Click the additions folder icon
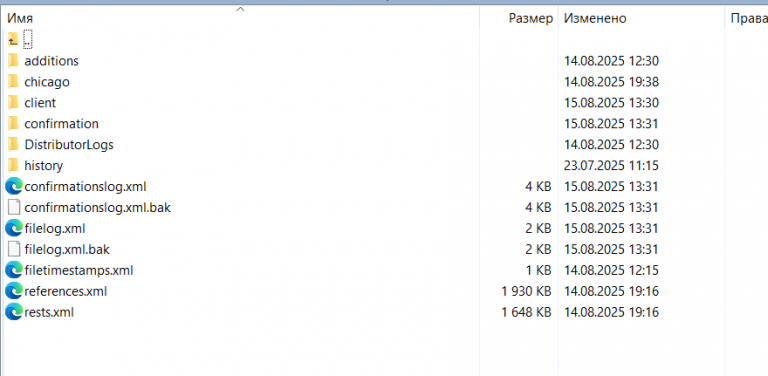This screenshot has height=376, width=768. [14, 61]
